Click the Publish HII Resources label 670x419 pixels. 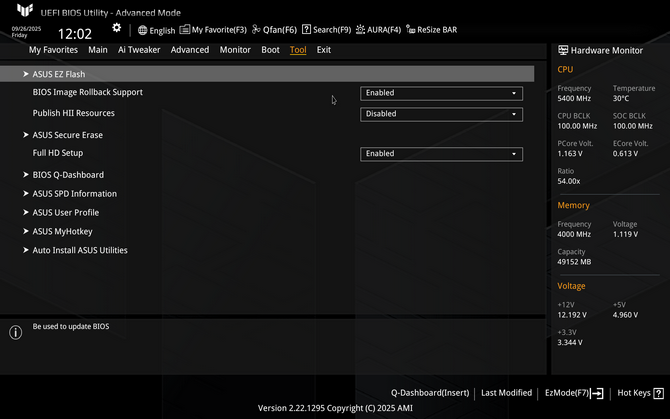73,113
